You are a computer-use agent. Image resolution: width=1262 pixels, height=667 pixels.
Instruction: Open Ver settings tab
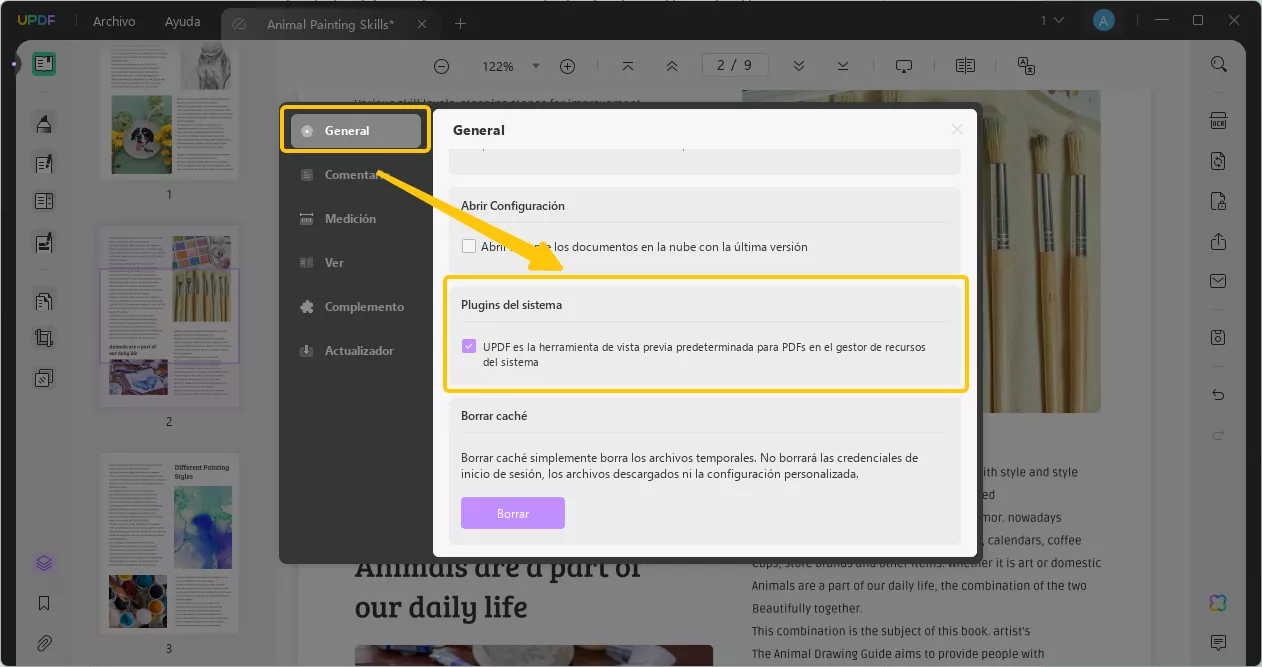coord(356,263)
